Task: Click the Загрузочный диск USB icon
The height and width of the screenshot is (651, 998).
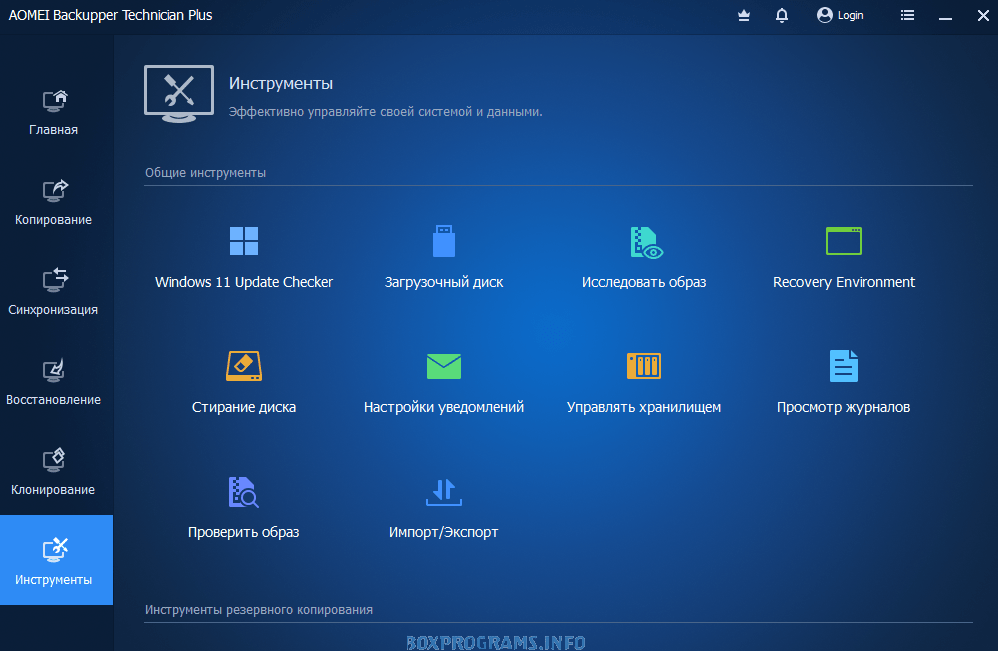Action: pos(444,241)
